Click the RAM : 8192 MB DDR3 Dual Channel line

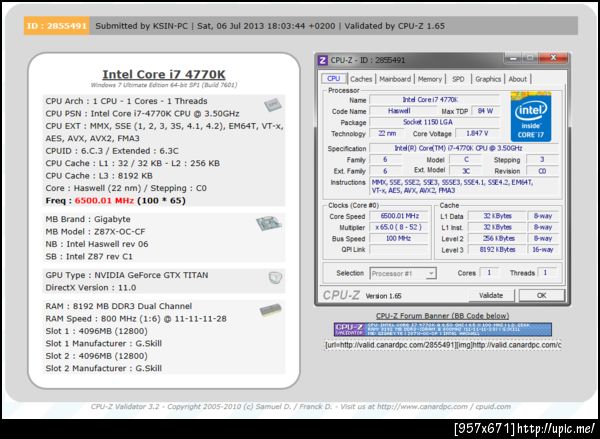(119, 306)
